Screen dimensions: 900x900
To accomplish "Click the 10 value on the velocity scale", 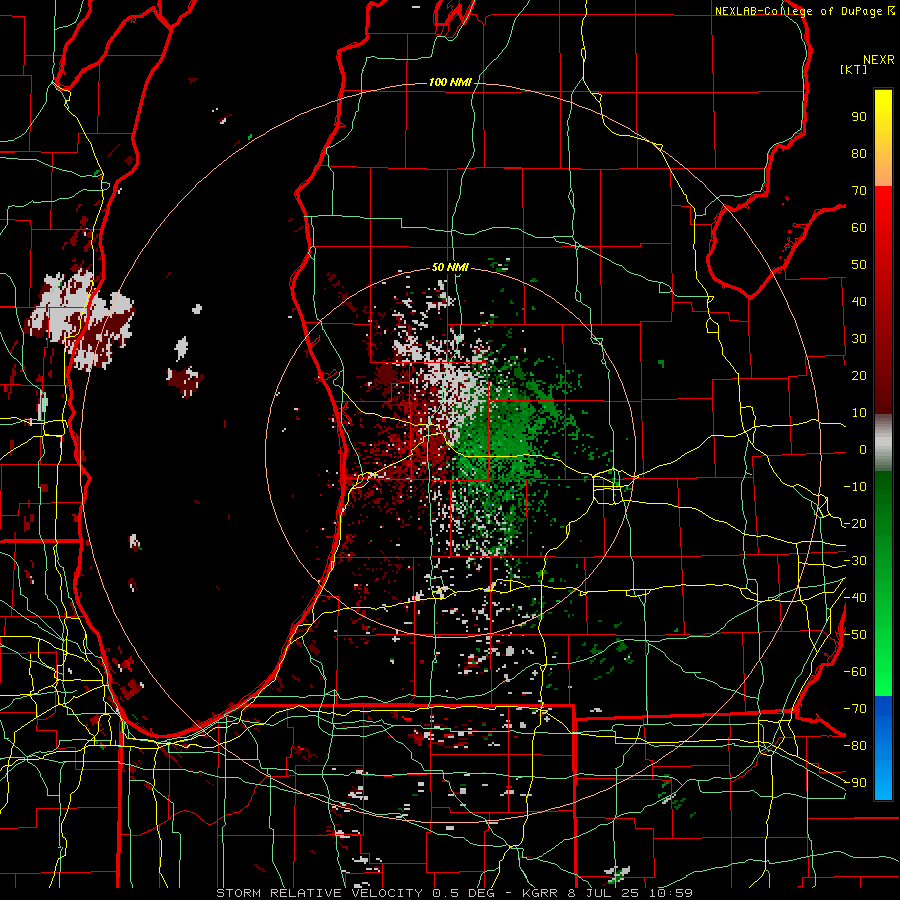I will [x=859, y=413].
